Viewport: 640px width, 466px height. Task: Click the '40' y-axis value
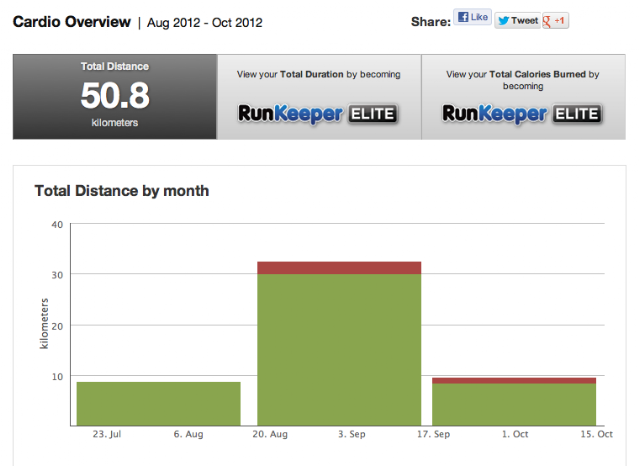(57, 225)
